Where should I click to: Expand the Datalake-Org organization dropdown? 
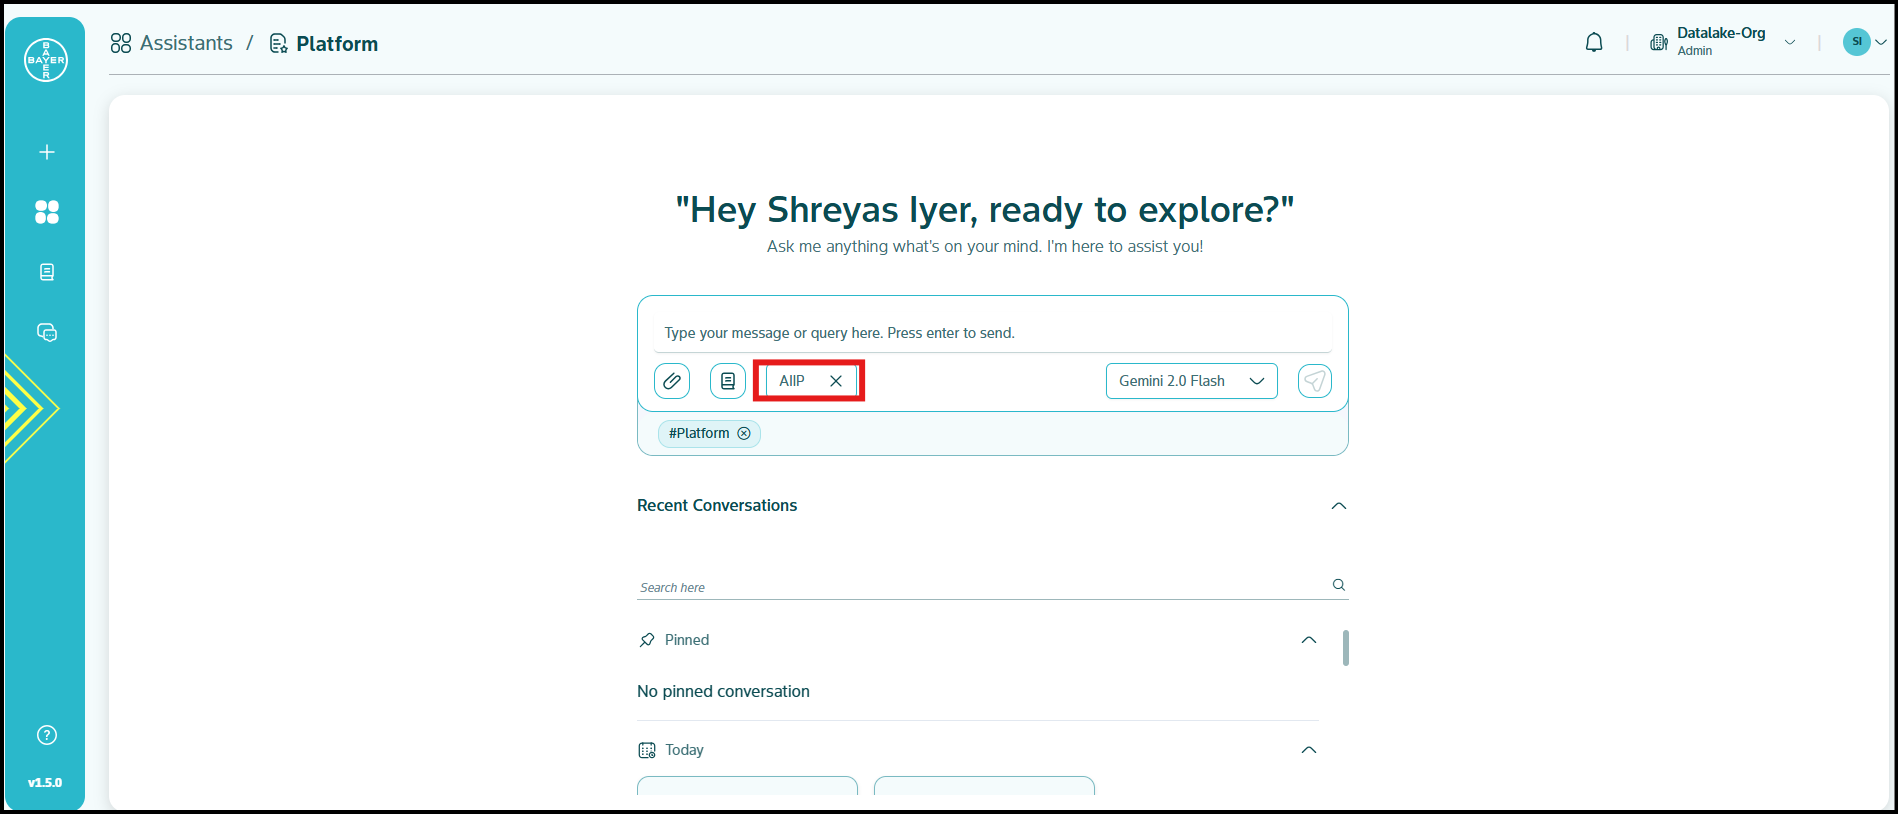(1789, 42)
